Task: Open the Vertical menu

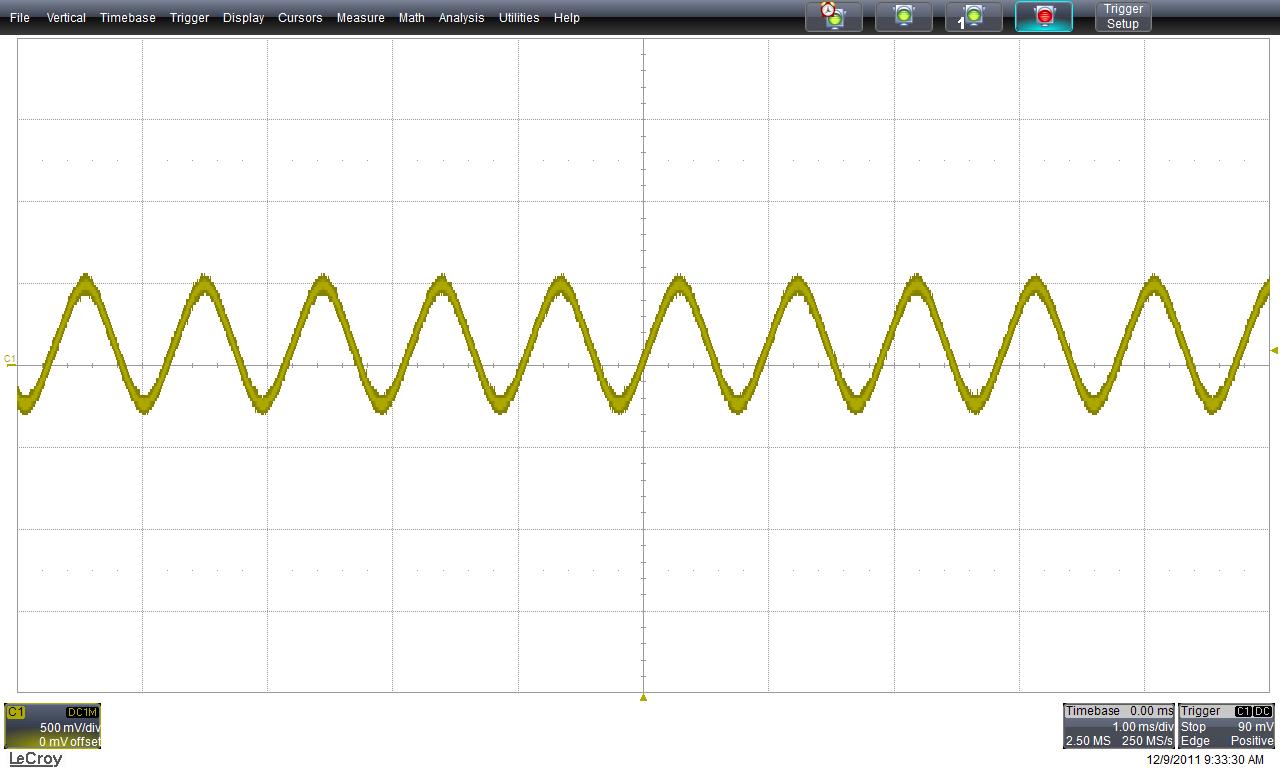Action: pyautogui.click(x=66, y=18)
